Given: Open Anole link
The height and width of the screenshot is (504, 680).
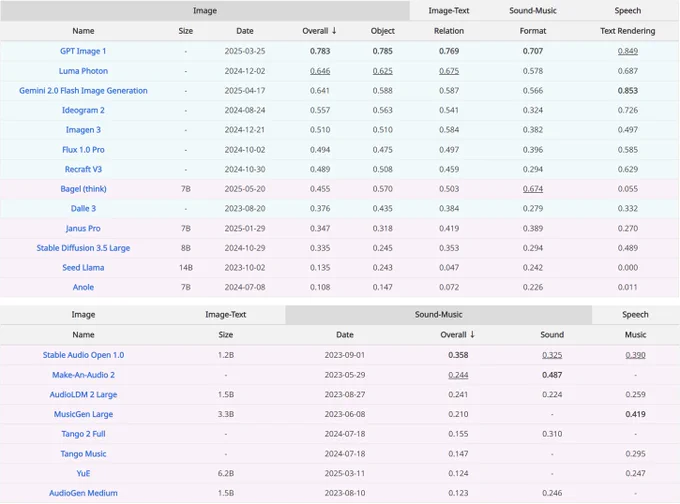Looking at the screenshot, I should click(83, 287).
